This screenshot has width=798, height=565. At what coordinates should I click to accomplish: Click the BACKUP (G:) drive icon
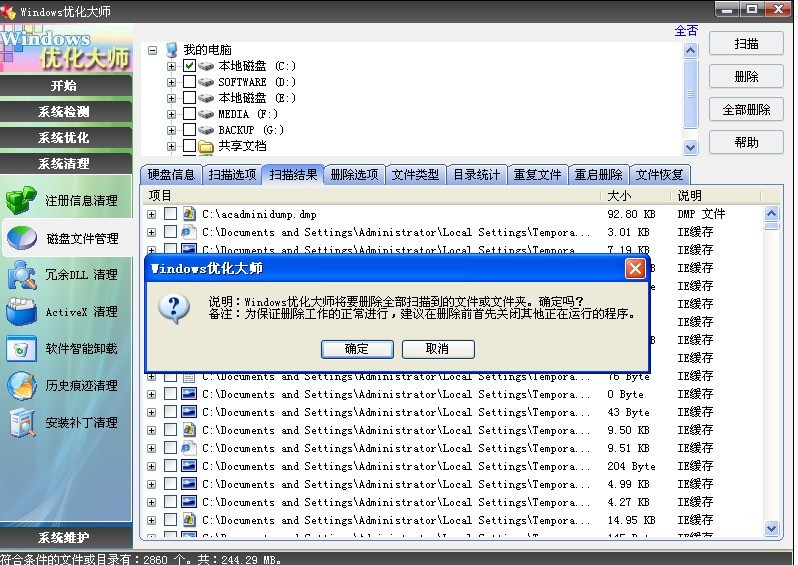pyautogui.click(x=206, y=130)
